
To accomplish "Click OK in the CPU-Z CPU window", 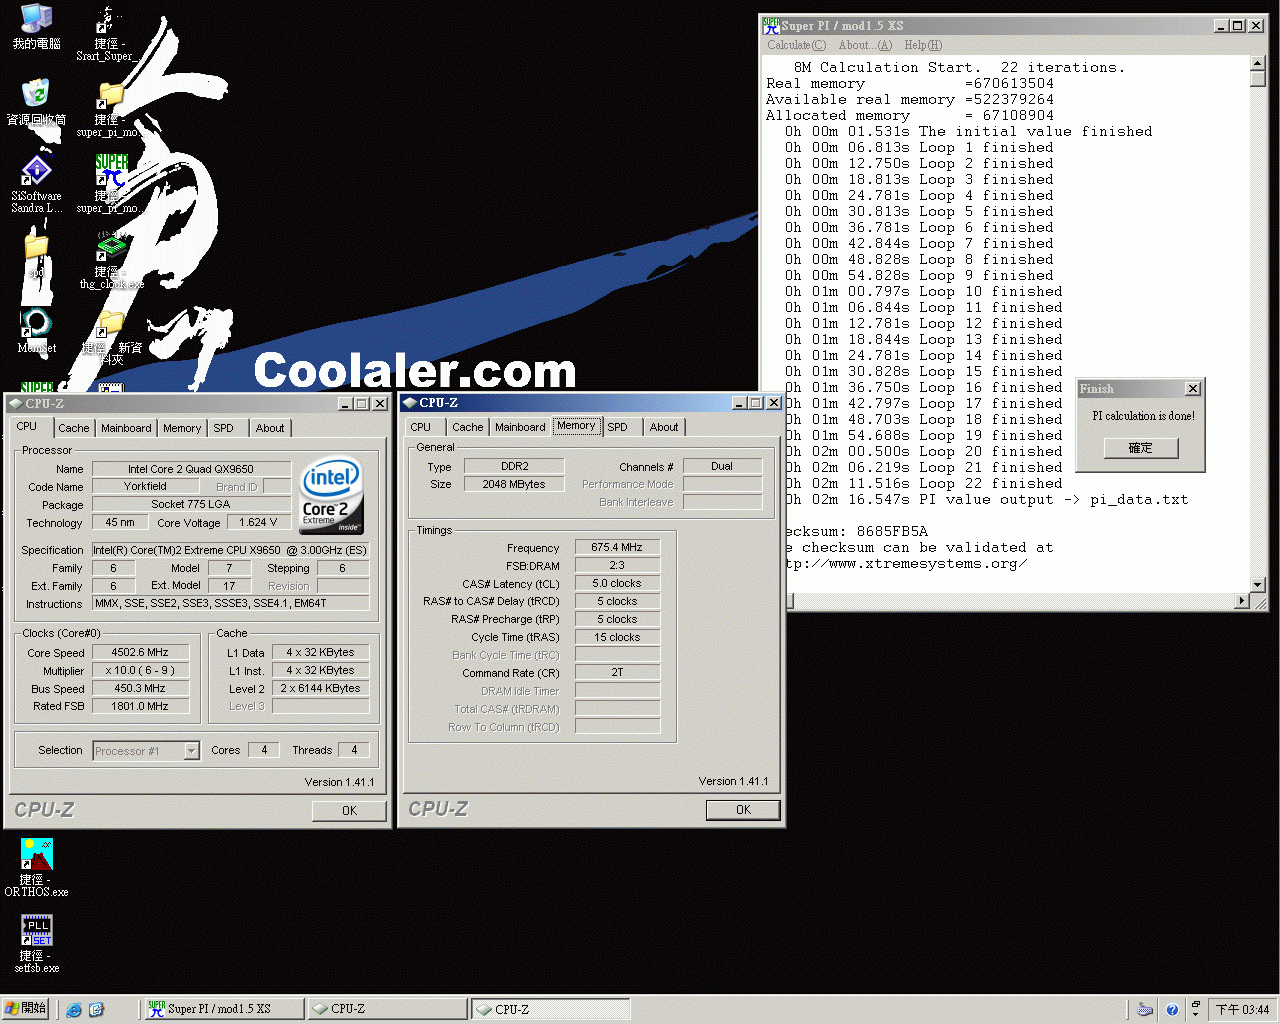I will click(349, 811).
